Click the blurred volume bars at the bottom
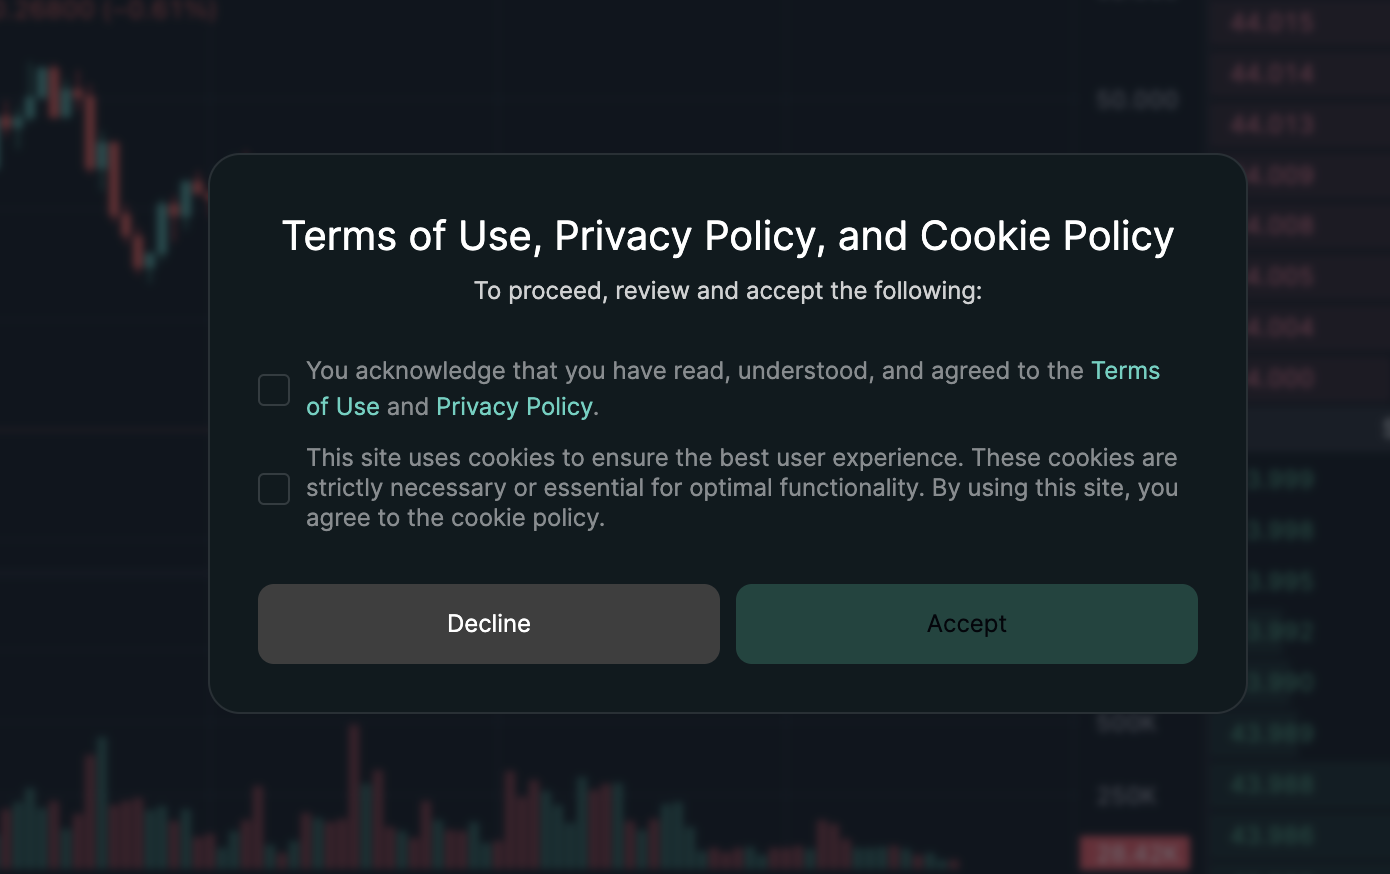The height and width of the screenshot is (874, 1390). [x=480, y=810]
